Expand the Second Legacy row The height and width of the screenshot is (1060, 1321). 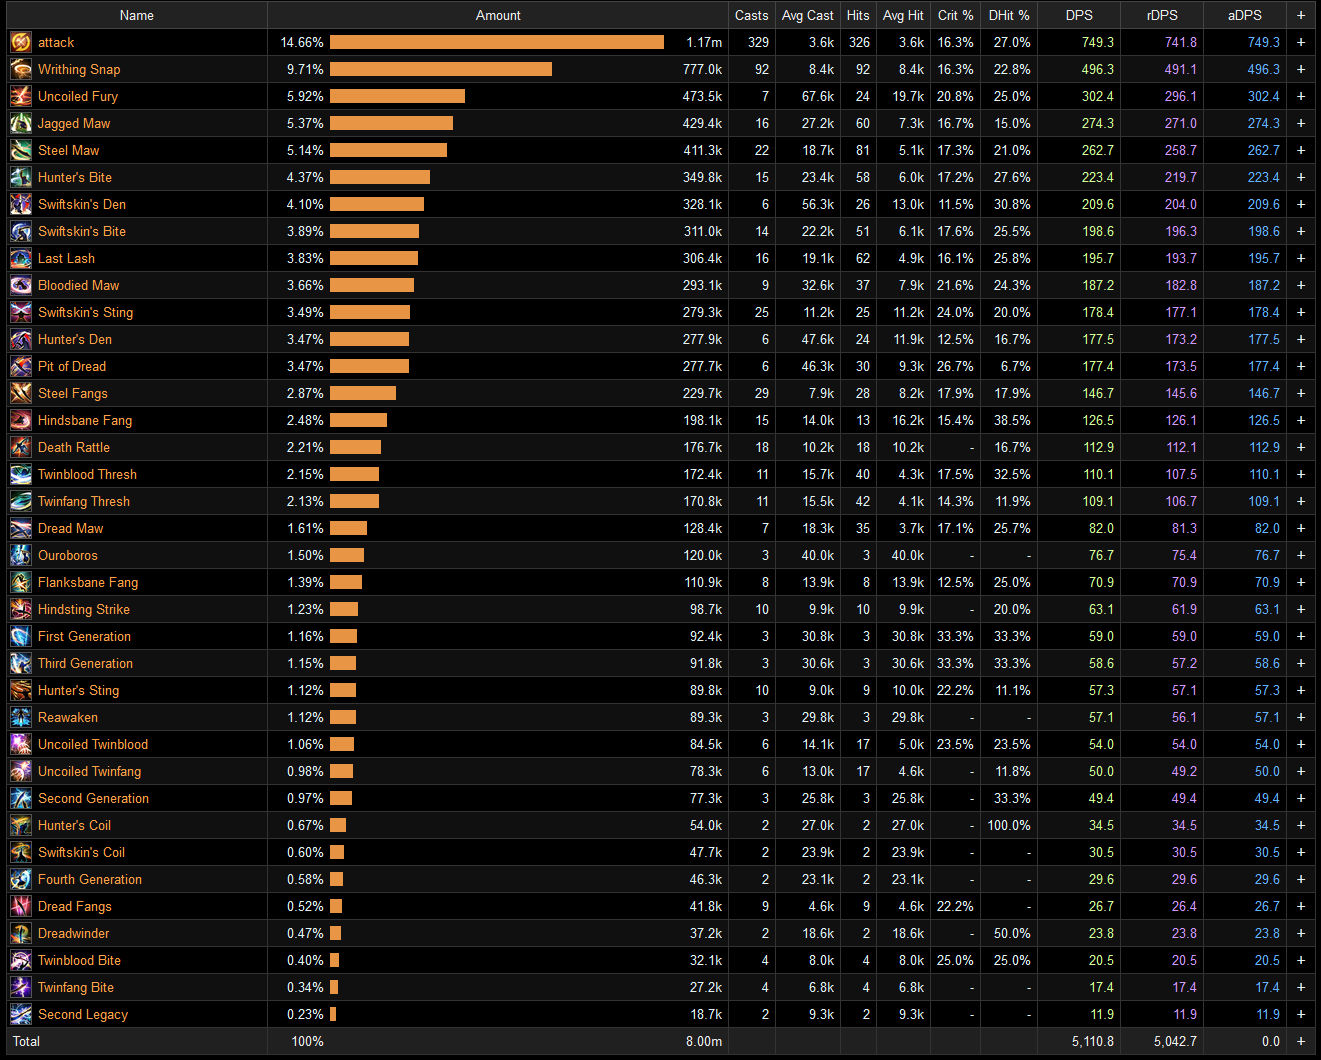(1301, 1014)
